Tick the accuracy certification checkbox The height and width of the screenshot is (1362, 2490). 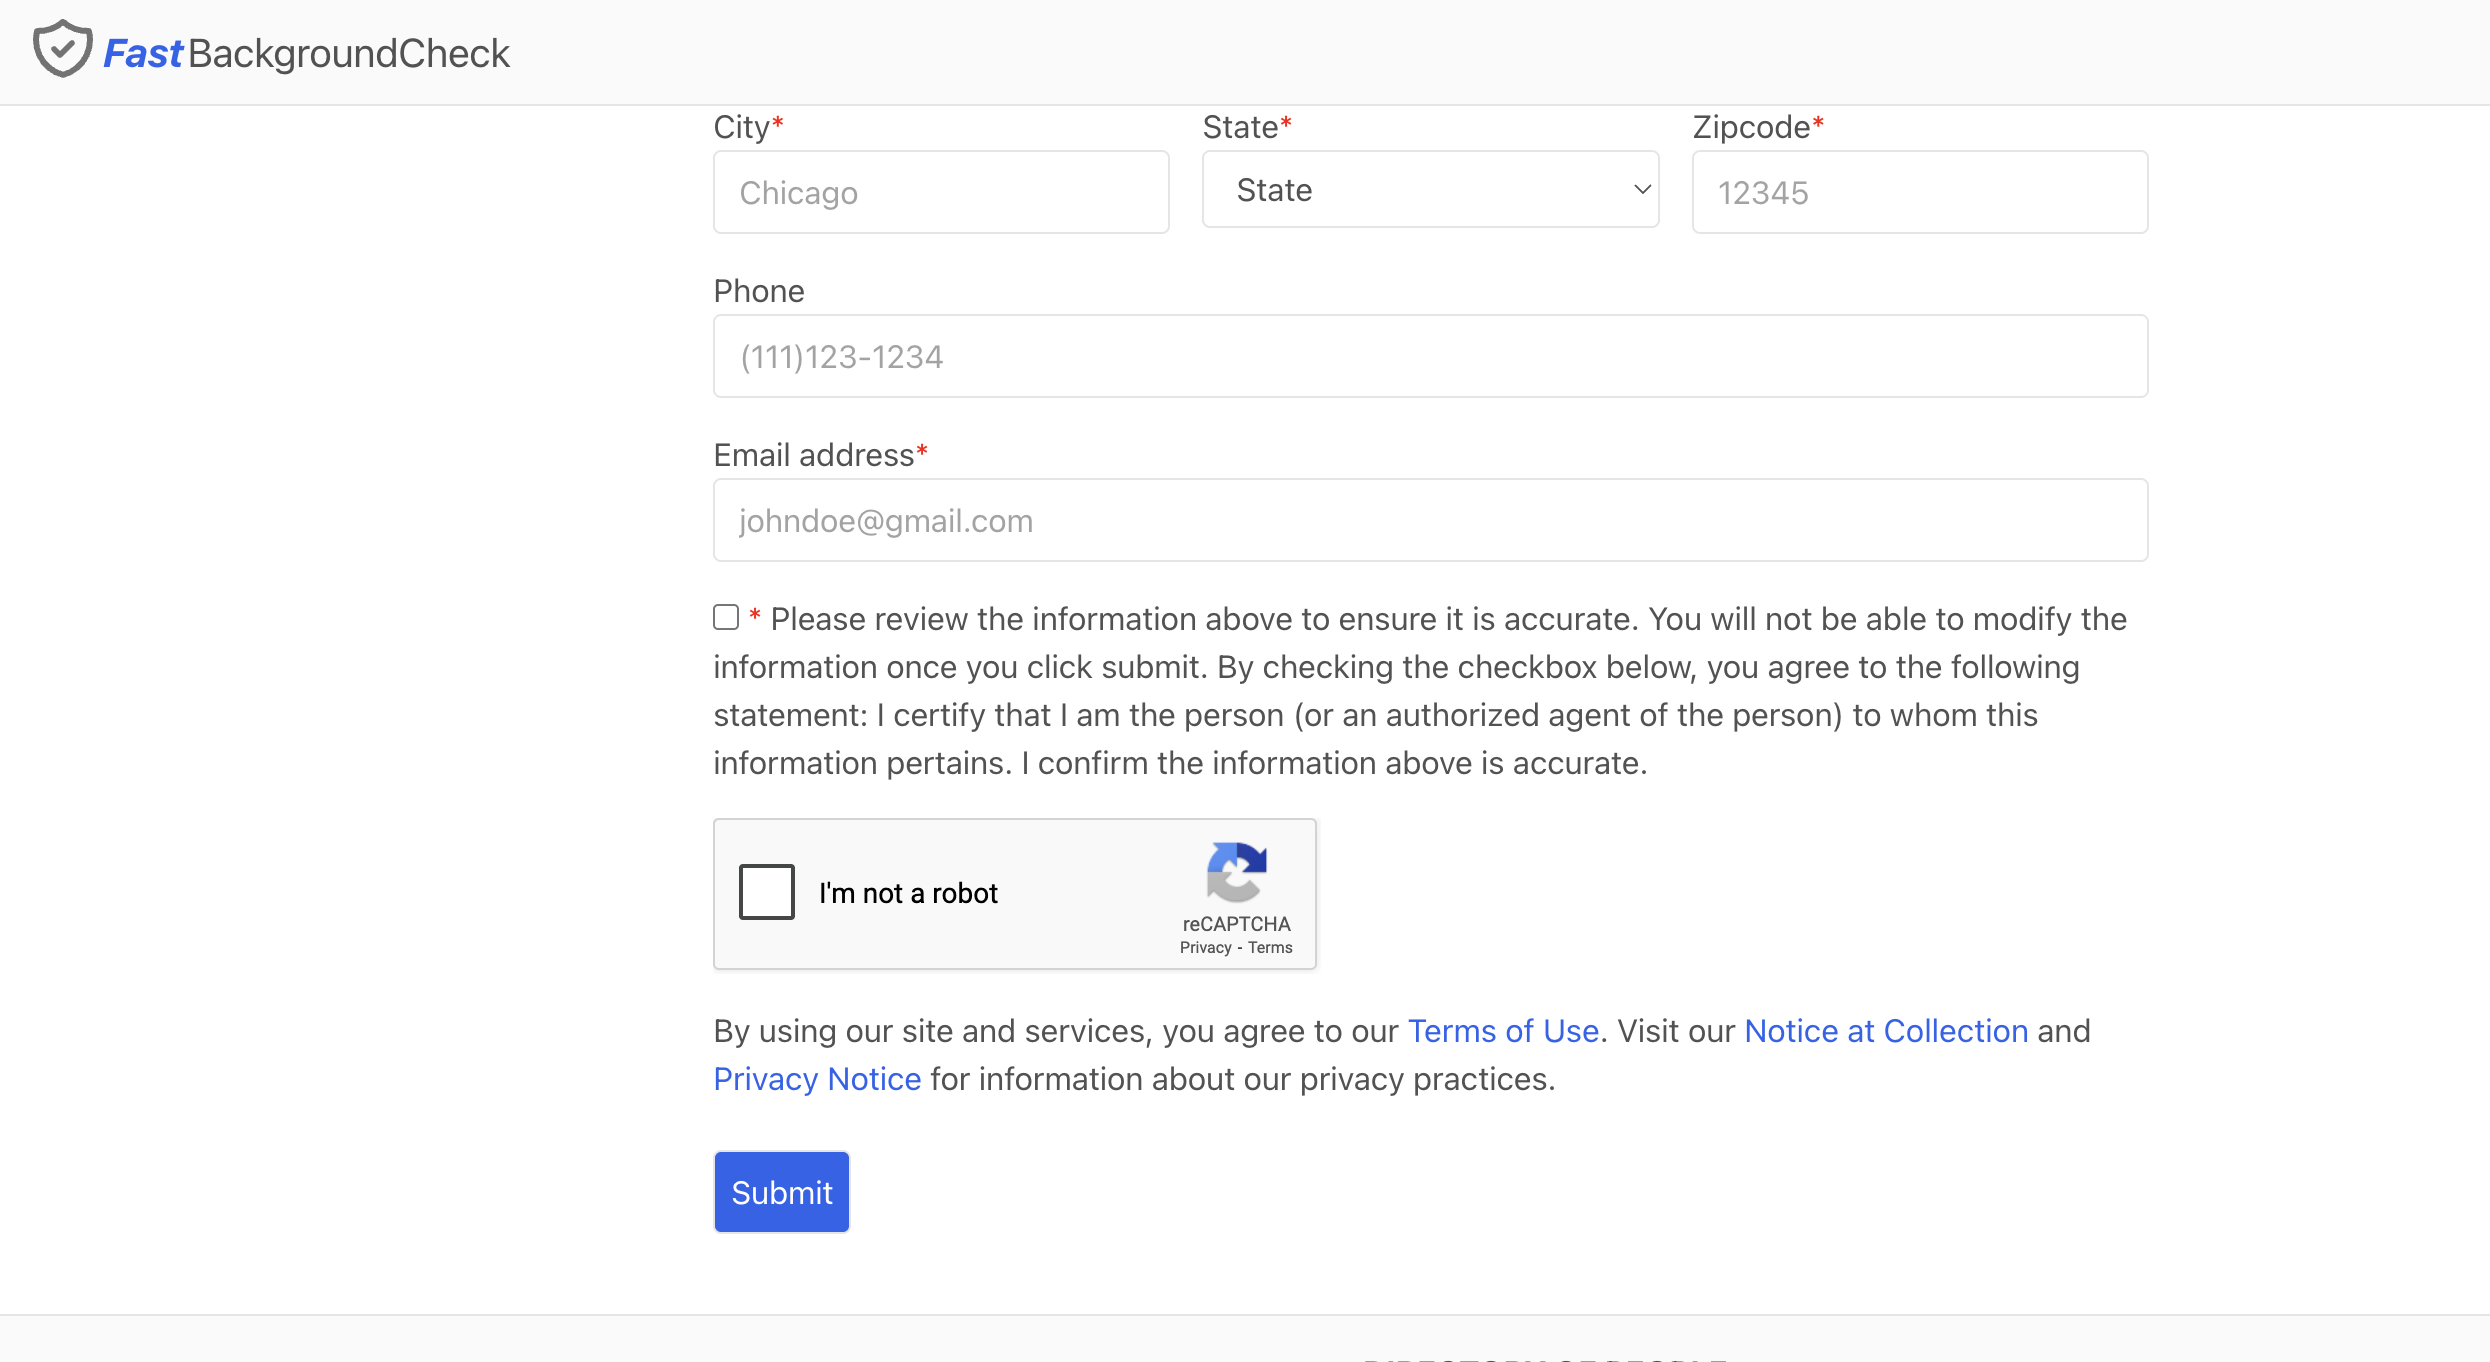726,617
